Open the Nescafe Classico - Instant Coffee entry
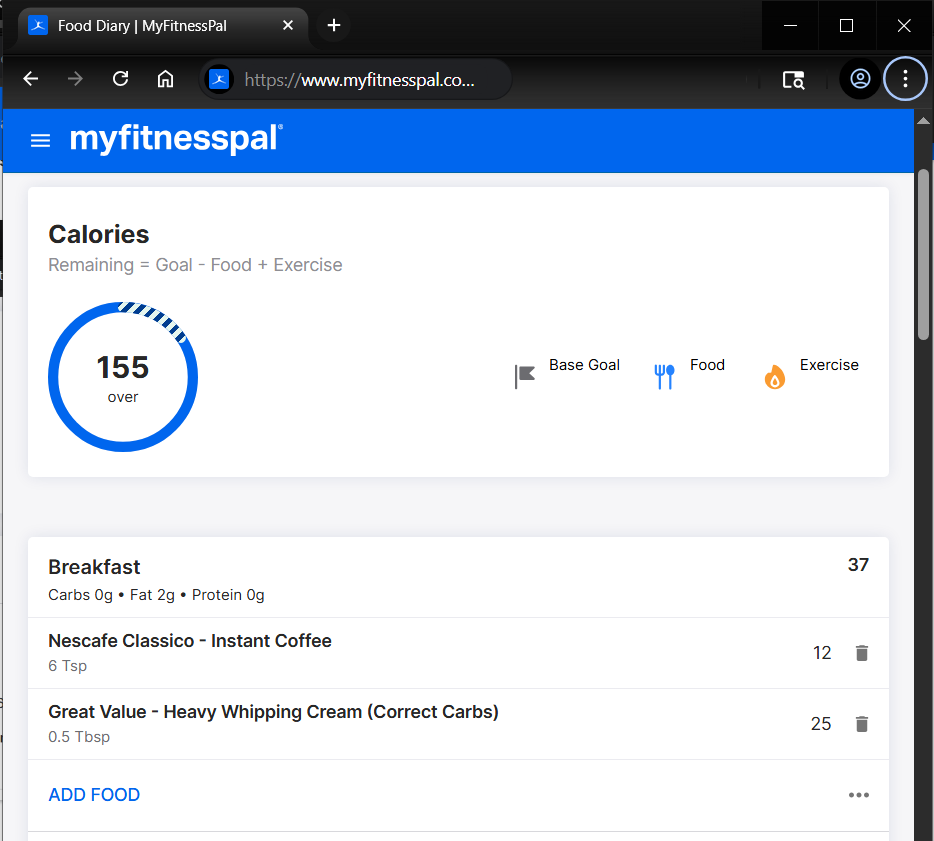Screen dimensions: 934x841 [x=190, y=641]
